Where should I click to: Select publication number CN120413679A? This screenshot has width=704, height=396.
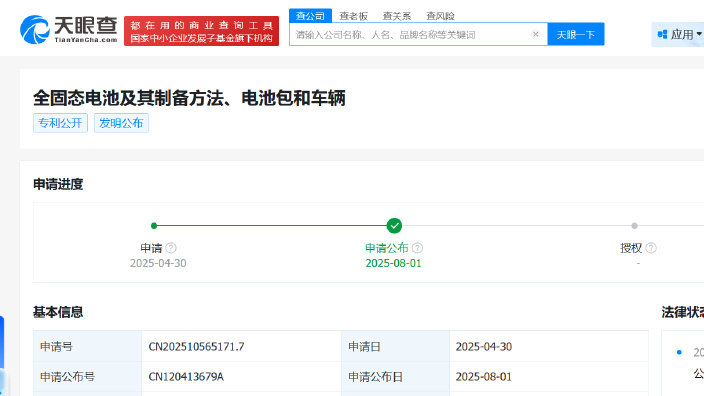coord(186,377)
